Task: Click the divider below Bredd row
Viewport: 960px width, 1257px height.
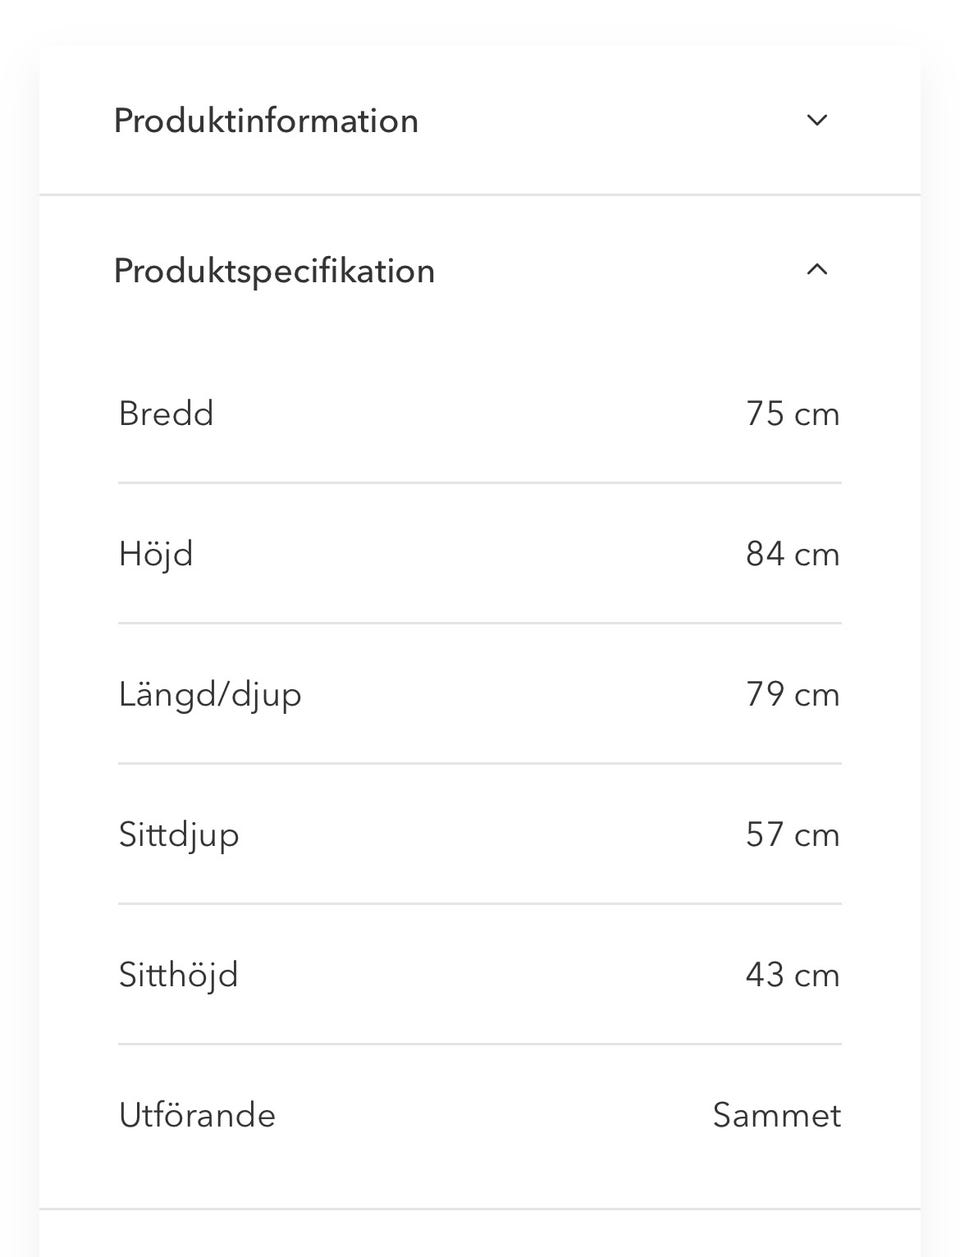Action: pyautogui.click(x=480, y=483)
